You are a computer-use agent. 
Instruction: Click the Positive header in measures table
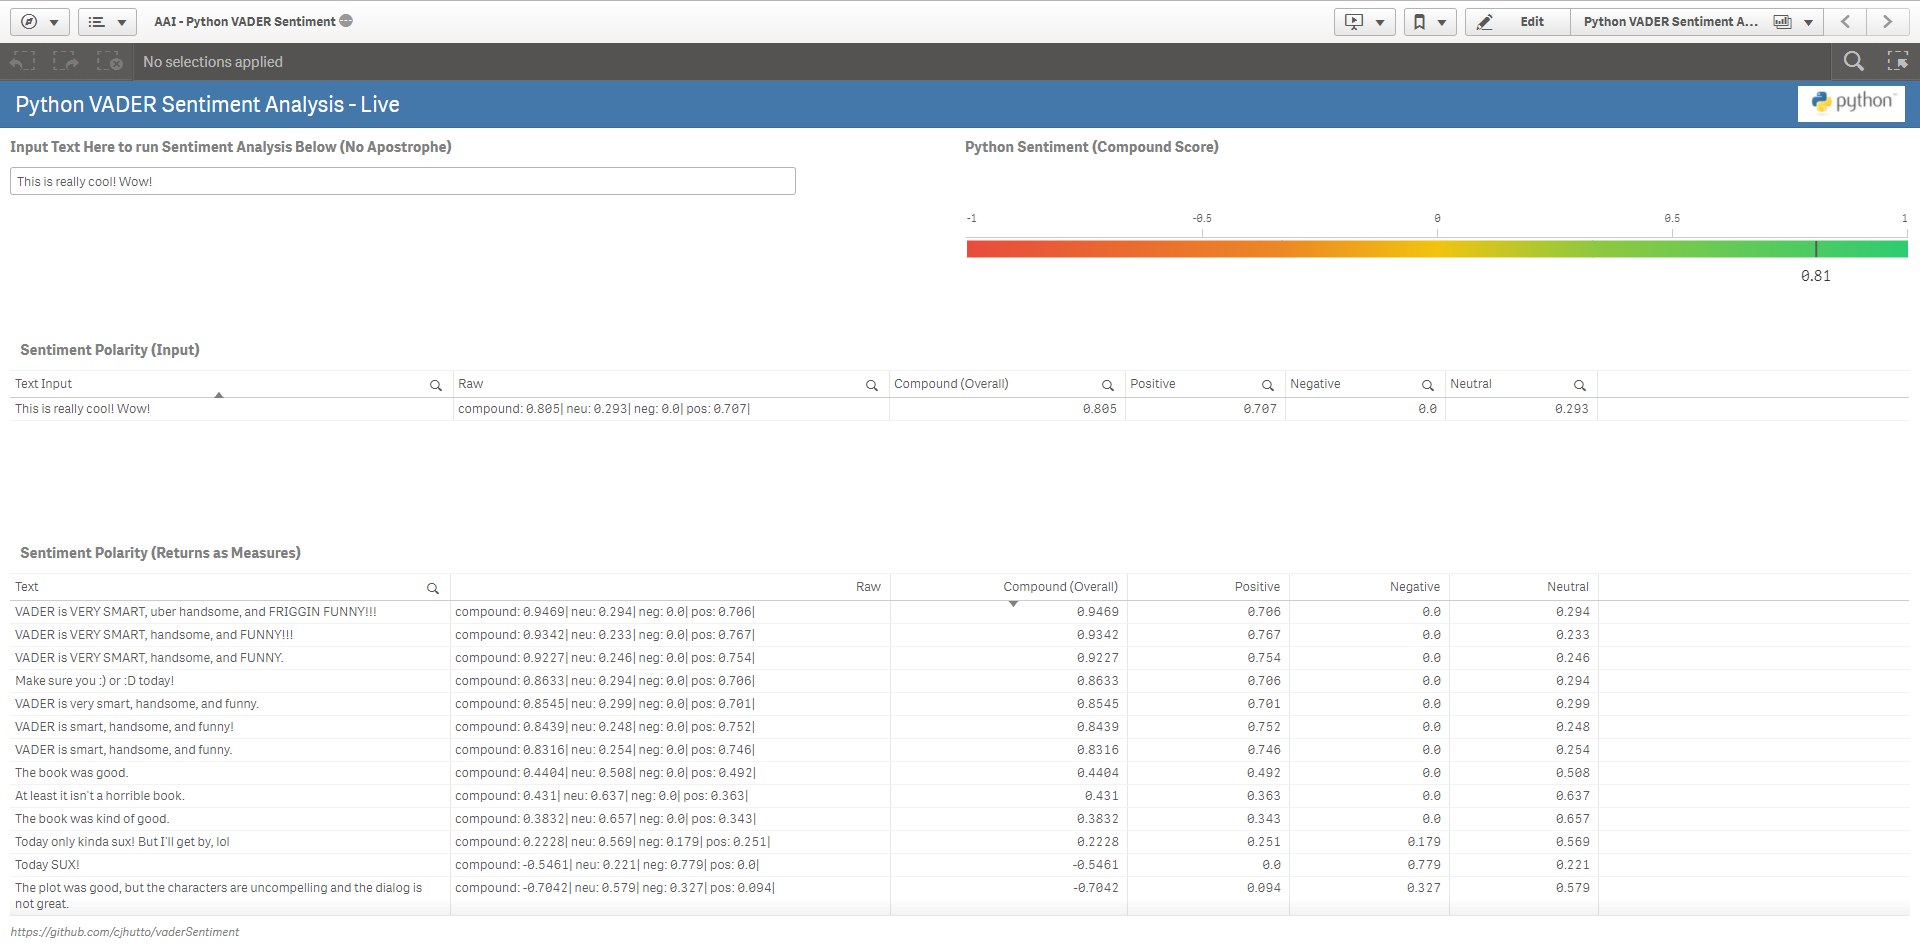1257,587
